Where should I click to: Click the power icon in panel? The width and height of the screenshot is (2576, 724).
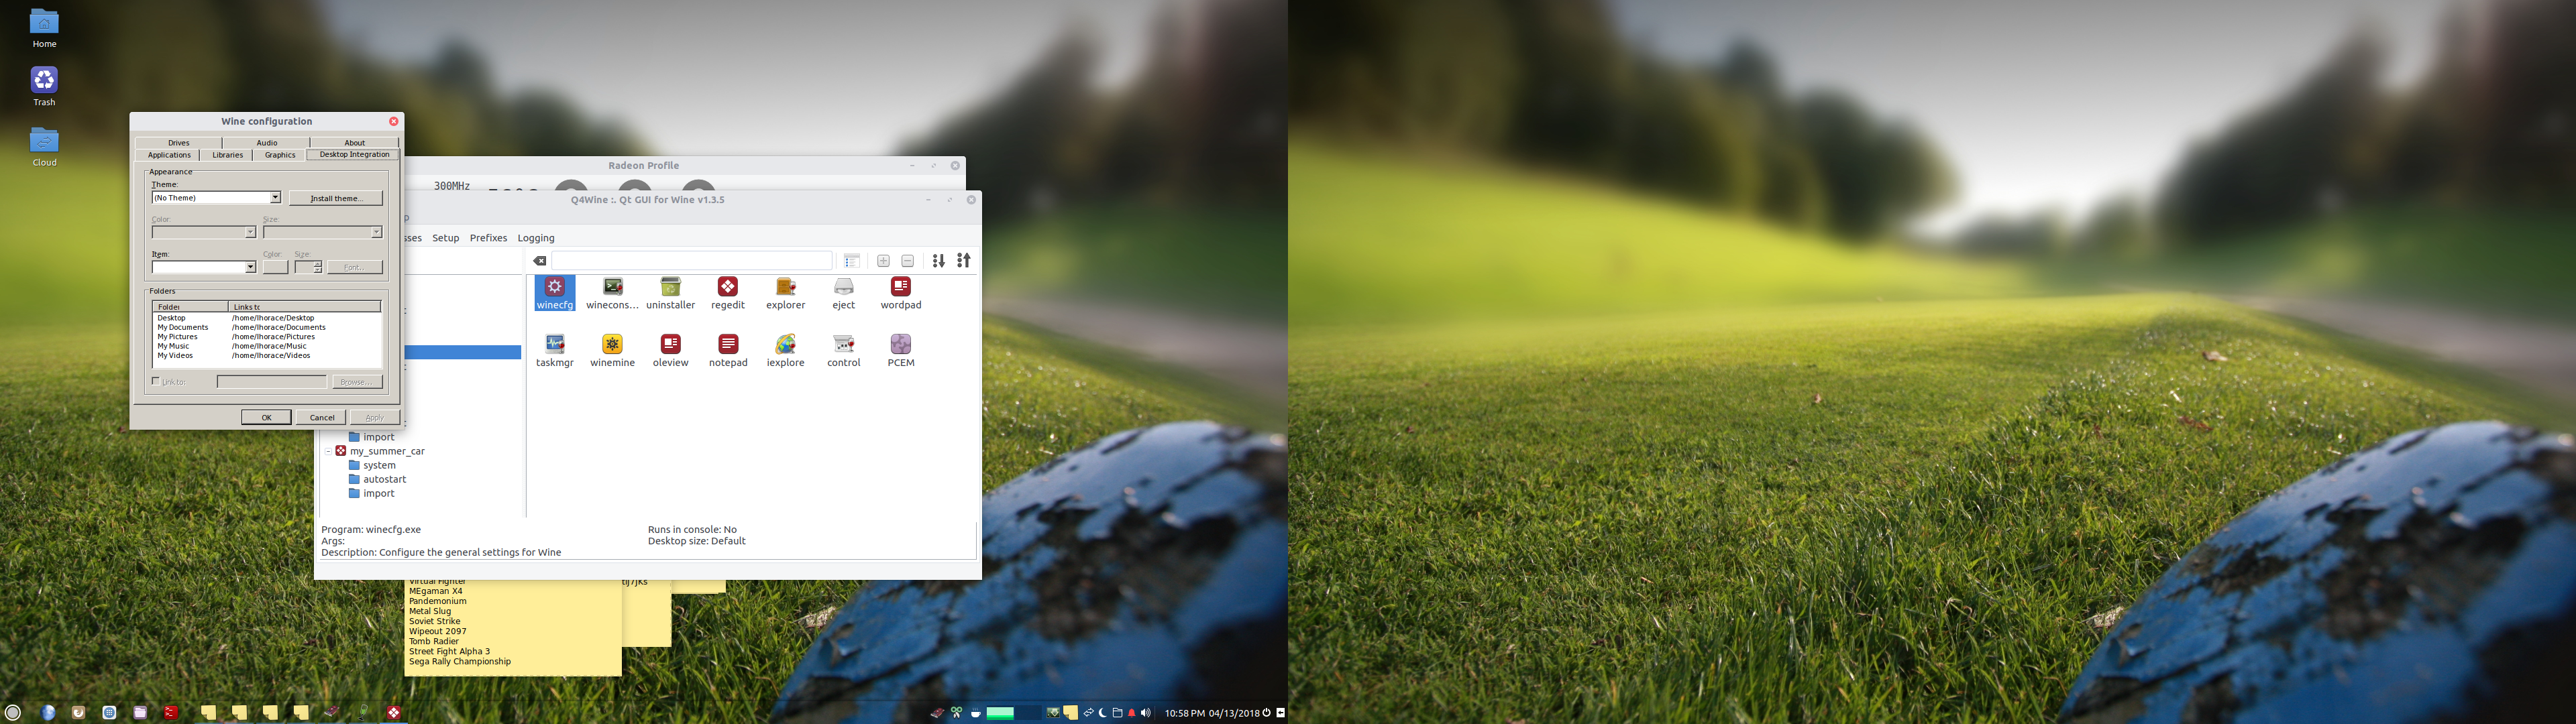[1266, 713]
